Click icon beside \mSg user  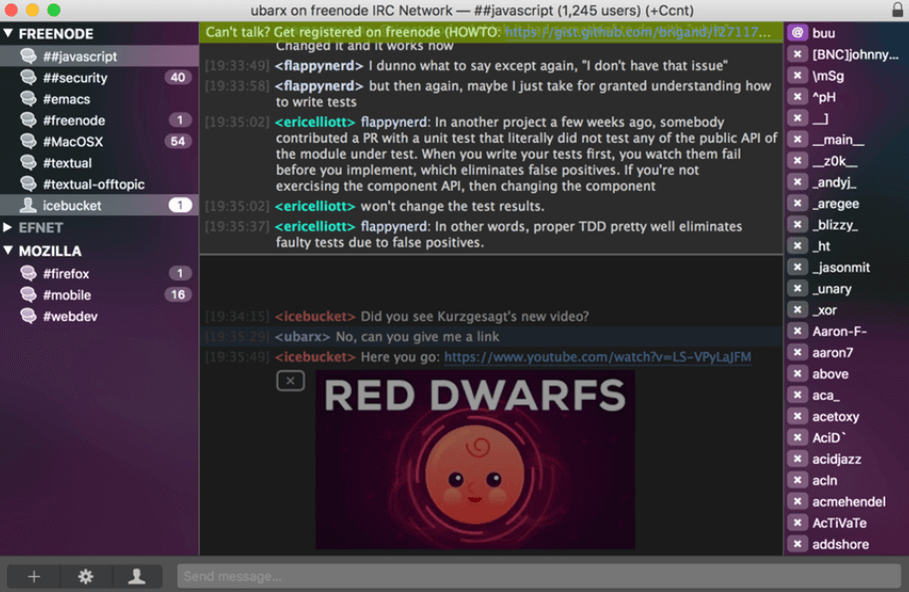point(798,75)
